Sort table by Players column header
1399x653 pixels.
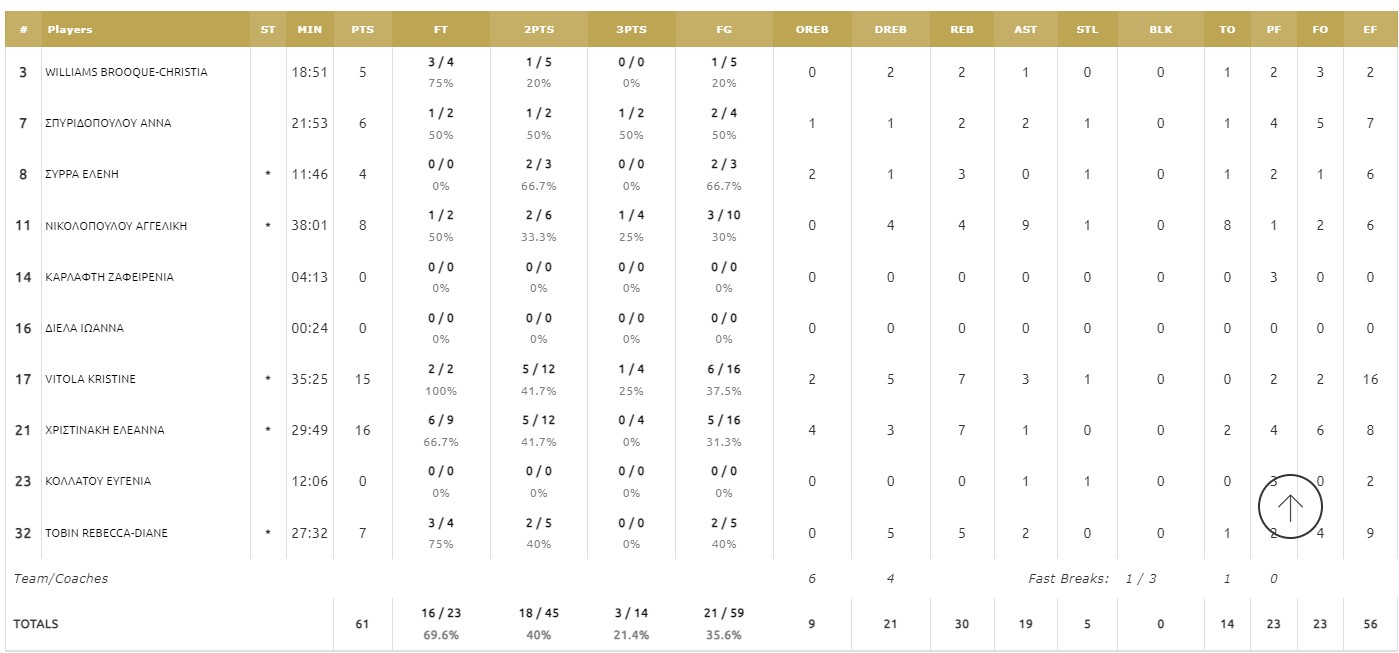tap(70, 30)
